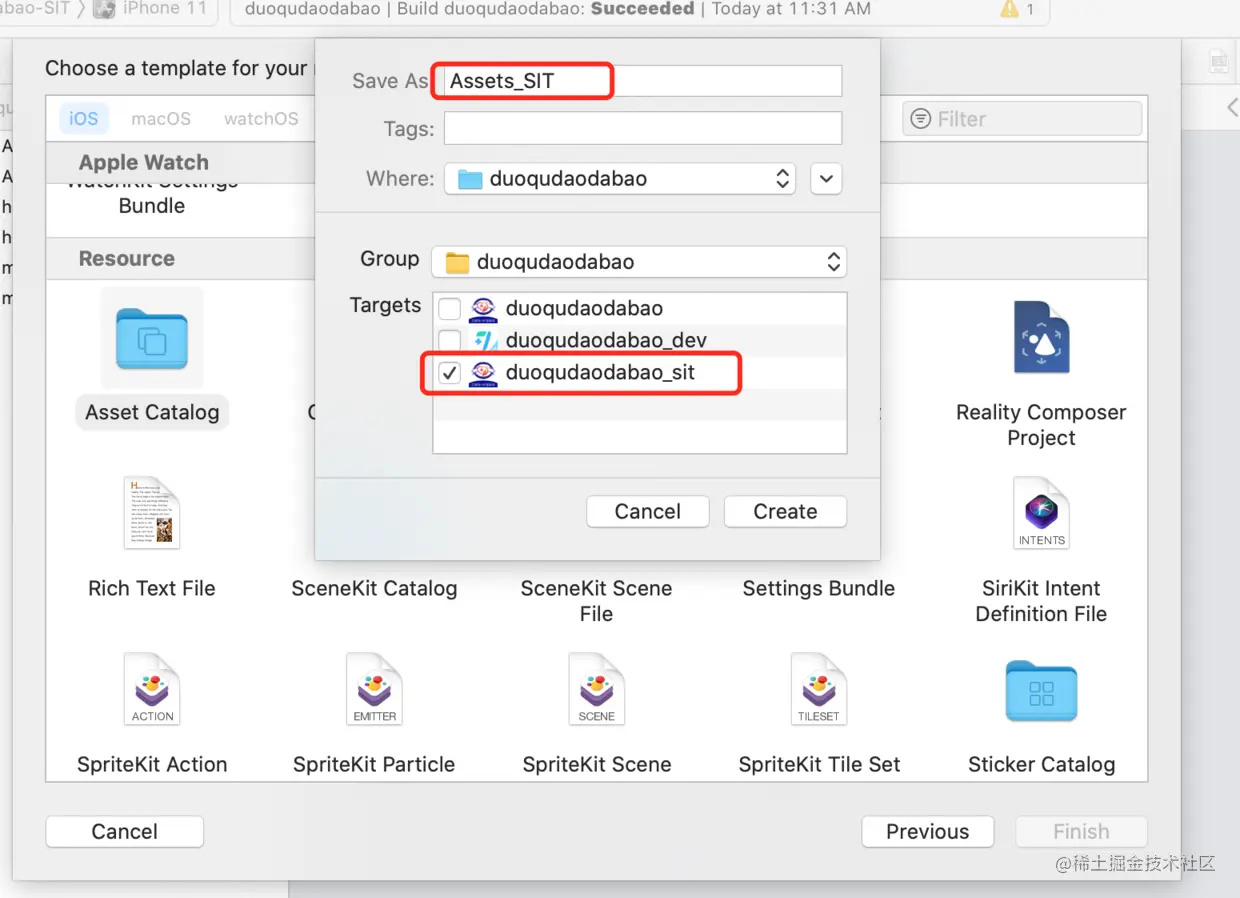Click the filter icon in the Filter field
Viewport: 1240px width, 898px height.
[920, 119]
